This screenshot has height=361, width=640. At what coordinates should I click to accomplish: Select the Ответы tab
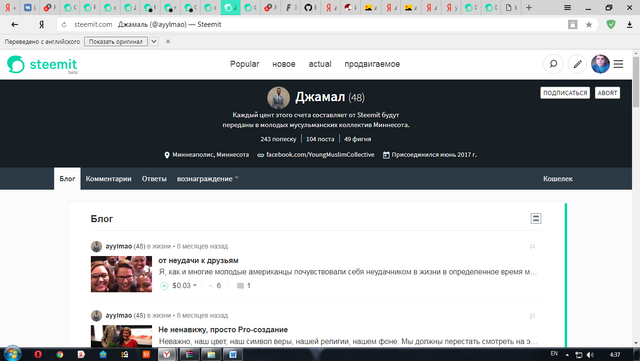(154, 179)
